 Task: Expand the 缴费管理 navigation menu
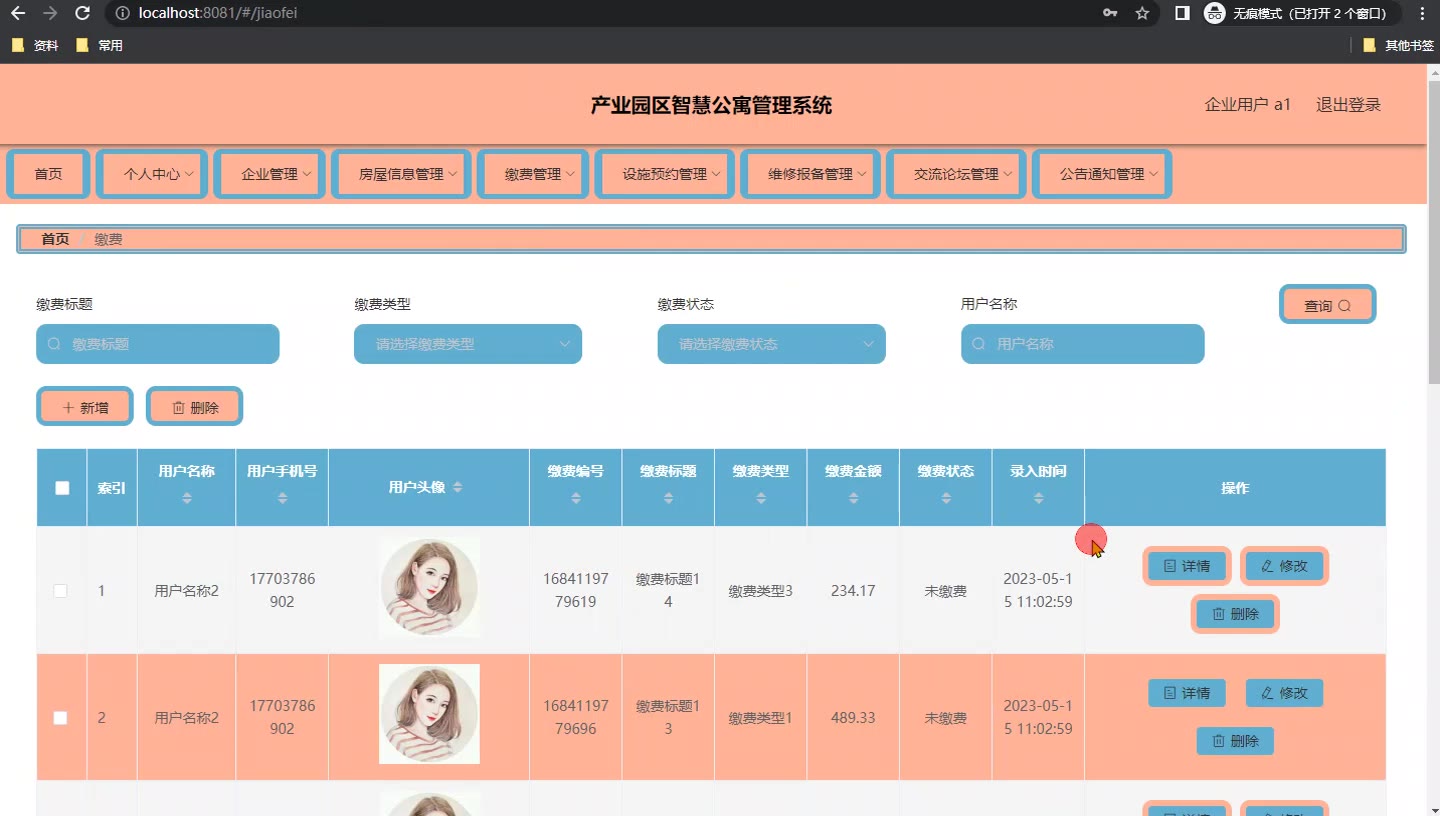[x=540, y=174]
